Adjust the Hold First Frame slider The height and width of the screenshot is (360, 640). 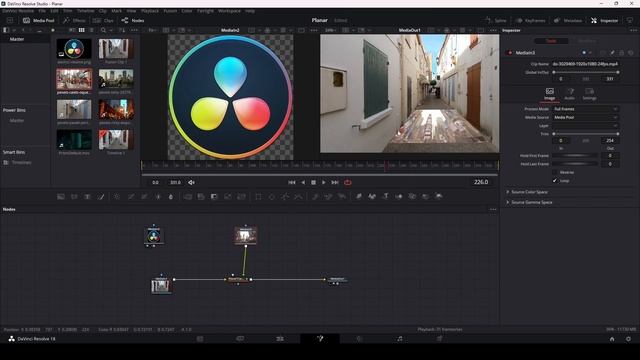click(x=576, y=156)
